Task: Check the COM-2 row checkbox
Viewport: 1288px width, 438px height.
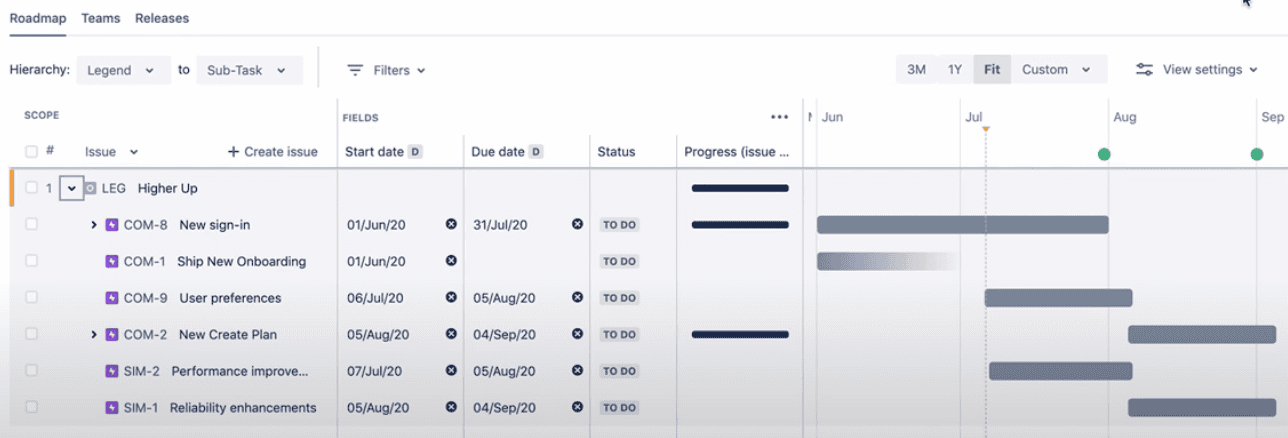Action: click(x=31, y=334)
